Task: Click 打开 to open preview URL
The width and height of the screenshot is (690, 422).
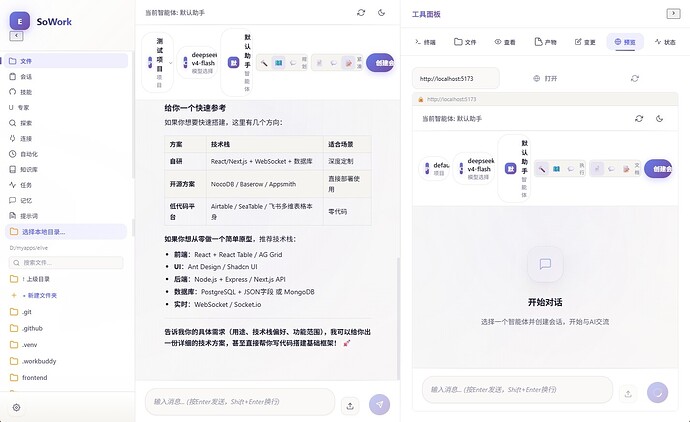Action: click(x=545, y=79)
